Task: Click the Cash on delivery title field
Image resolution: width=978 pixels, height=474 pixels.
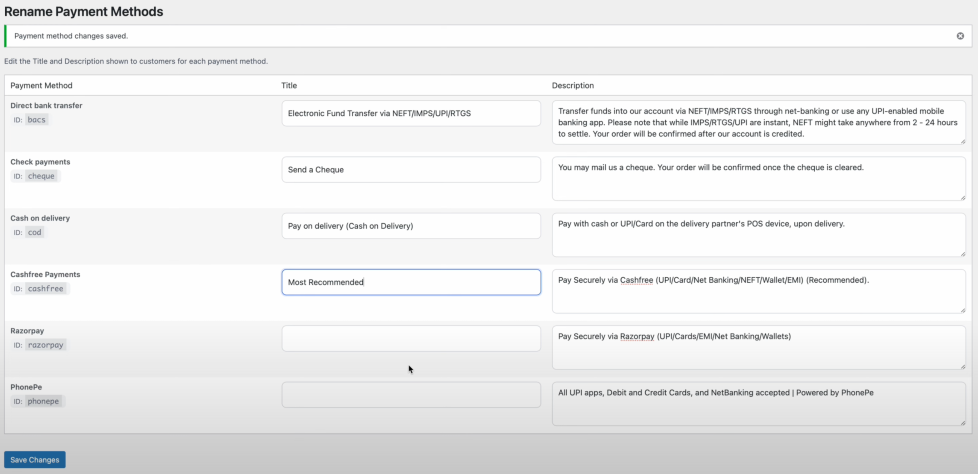Action: (x=411, y=226)
